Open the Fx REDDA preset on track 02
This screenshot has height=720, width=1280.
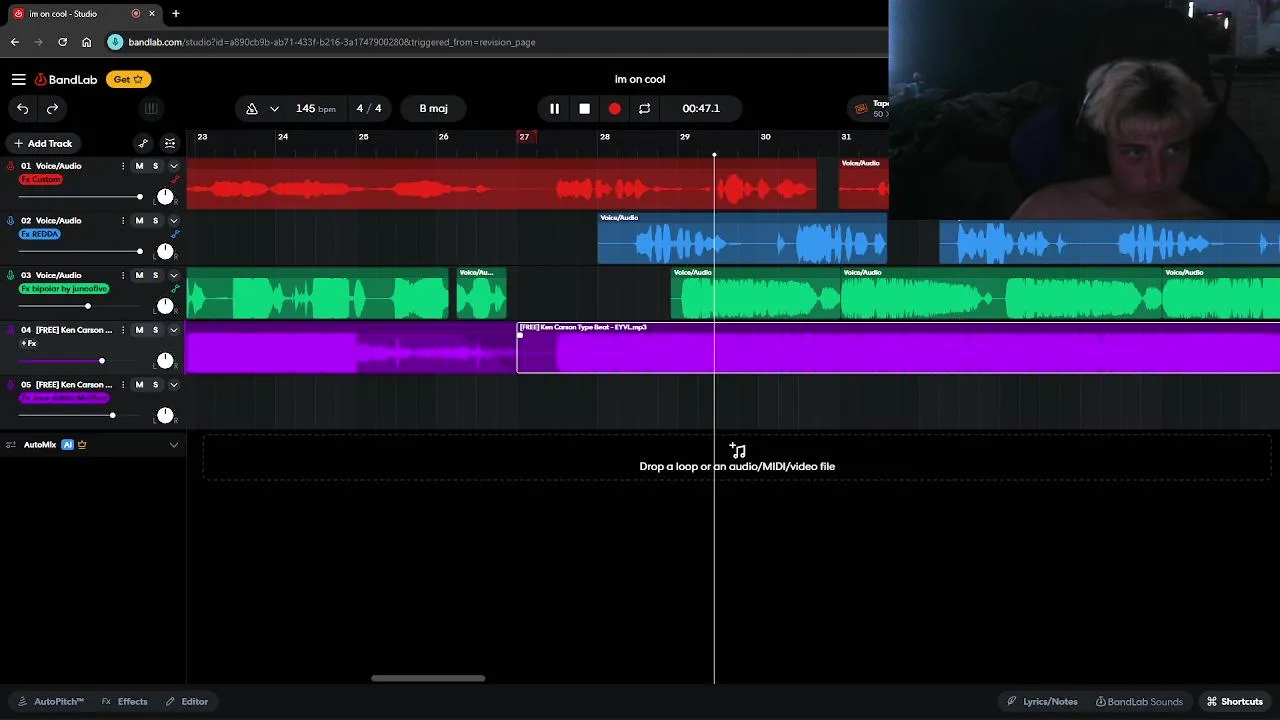(40, 234)
